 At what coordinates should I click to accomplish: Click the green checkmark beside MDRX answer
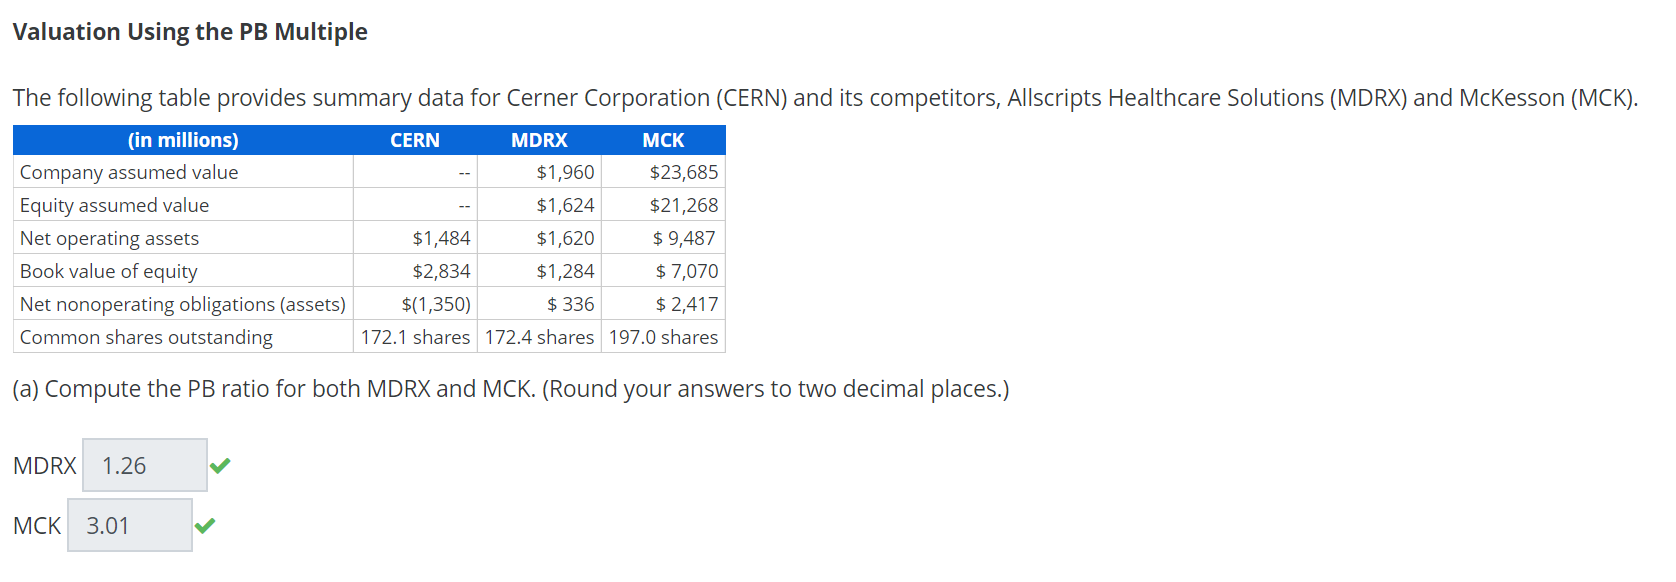click(220, 464)
